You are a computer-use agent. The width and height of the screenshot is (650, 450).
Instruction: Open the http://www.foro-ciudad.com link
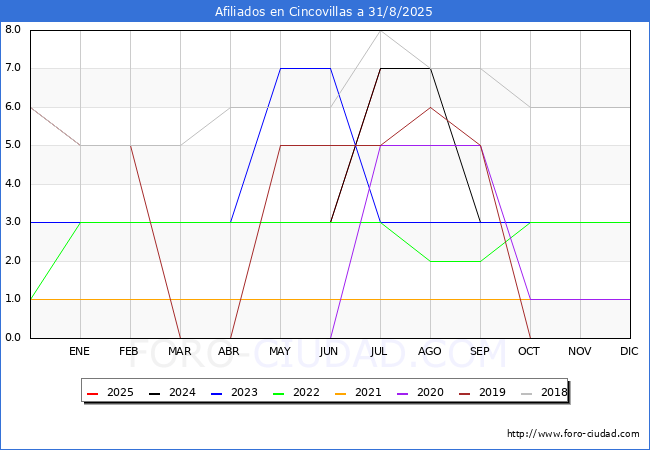[573, 434]
